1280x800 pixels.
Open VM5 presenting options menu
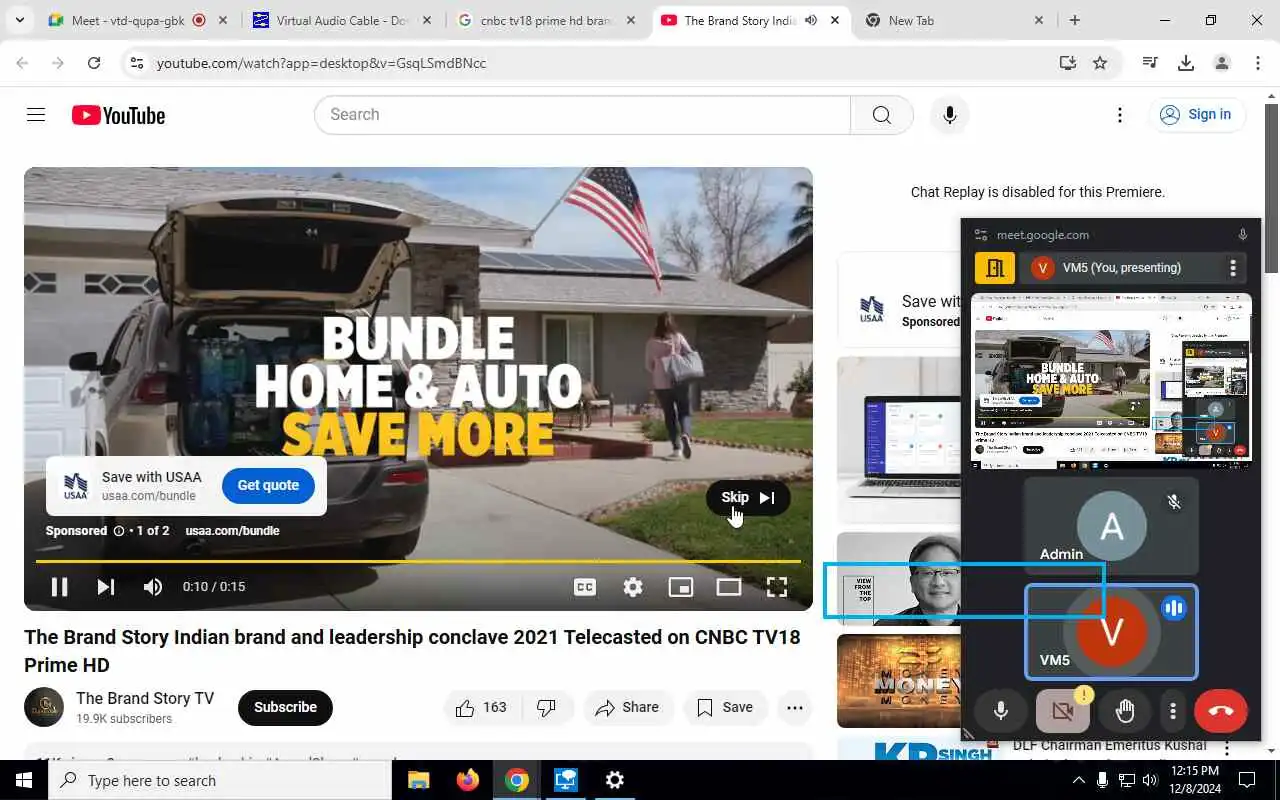click(1233, 268)
